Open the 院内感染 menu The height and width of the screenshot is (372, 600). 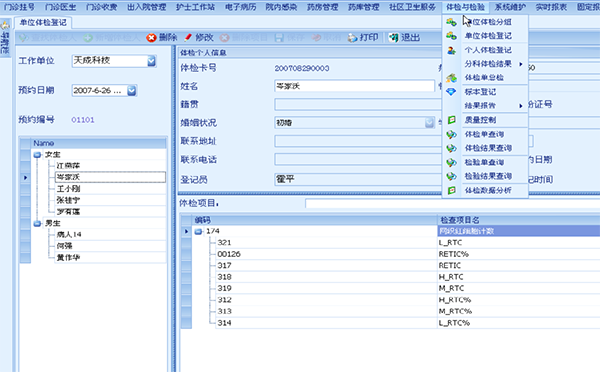click(281, 7)
